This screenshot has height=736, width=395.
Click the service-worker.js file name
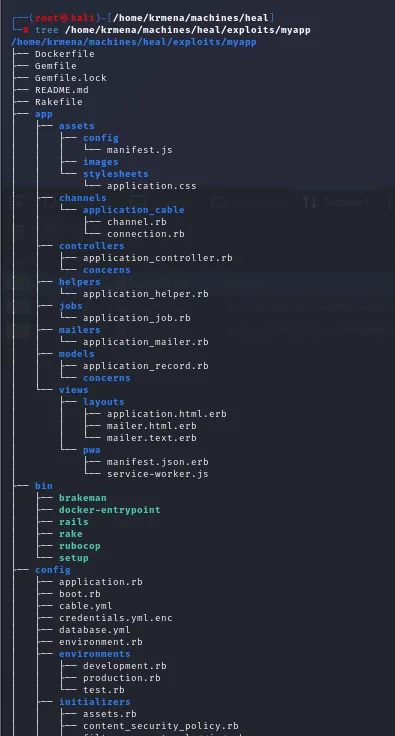click(x=158, y=474)
